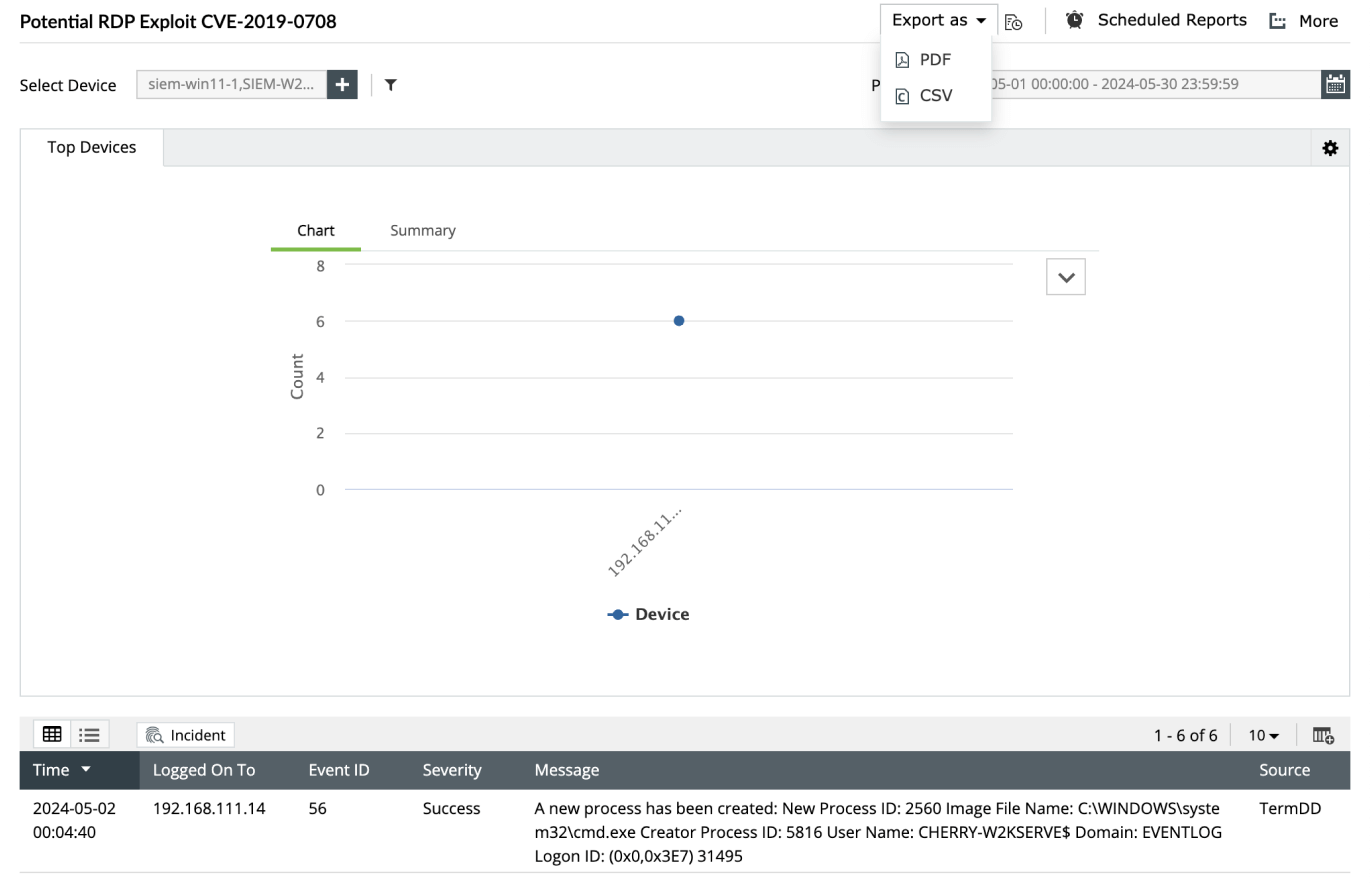Screen dimensions: 1370x885
Task: Toggle the Device legend below the chart
Action: [649, 614]
